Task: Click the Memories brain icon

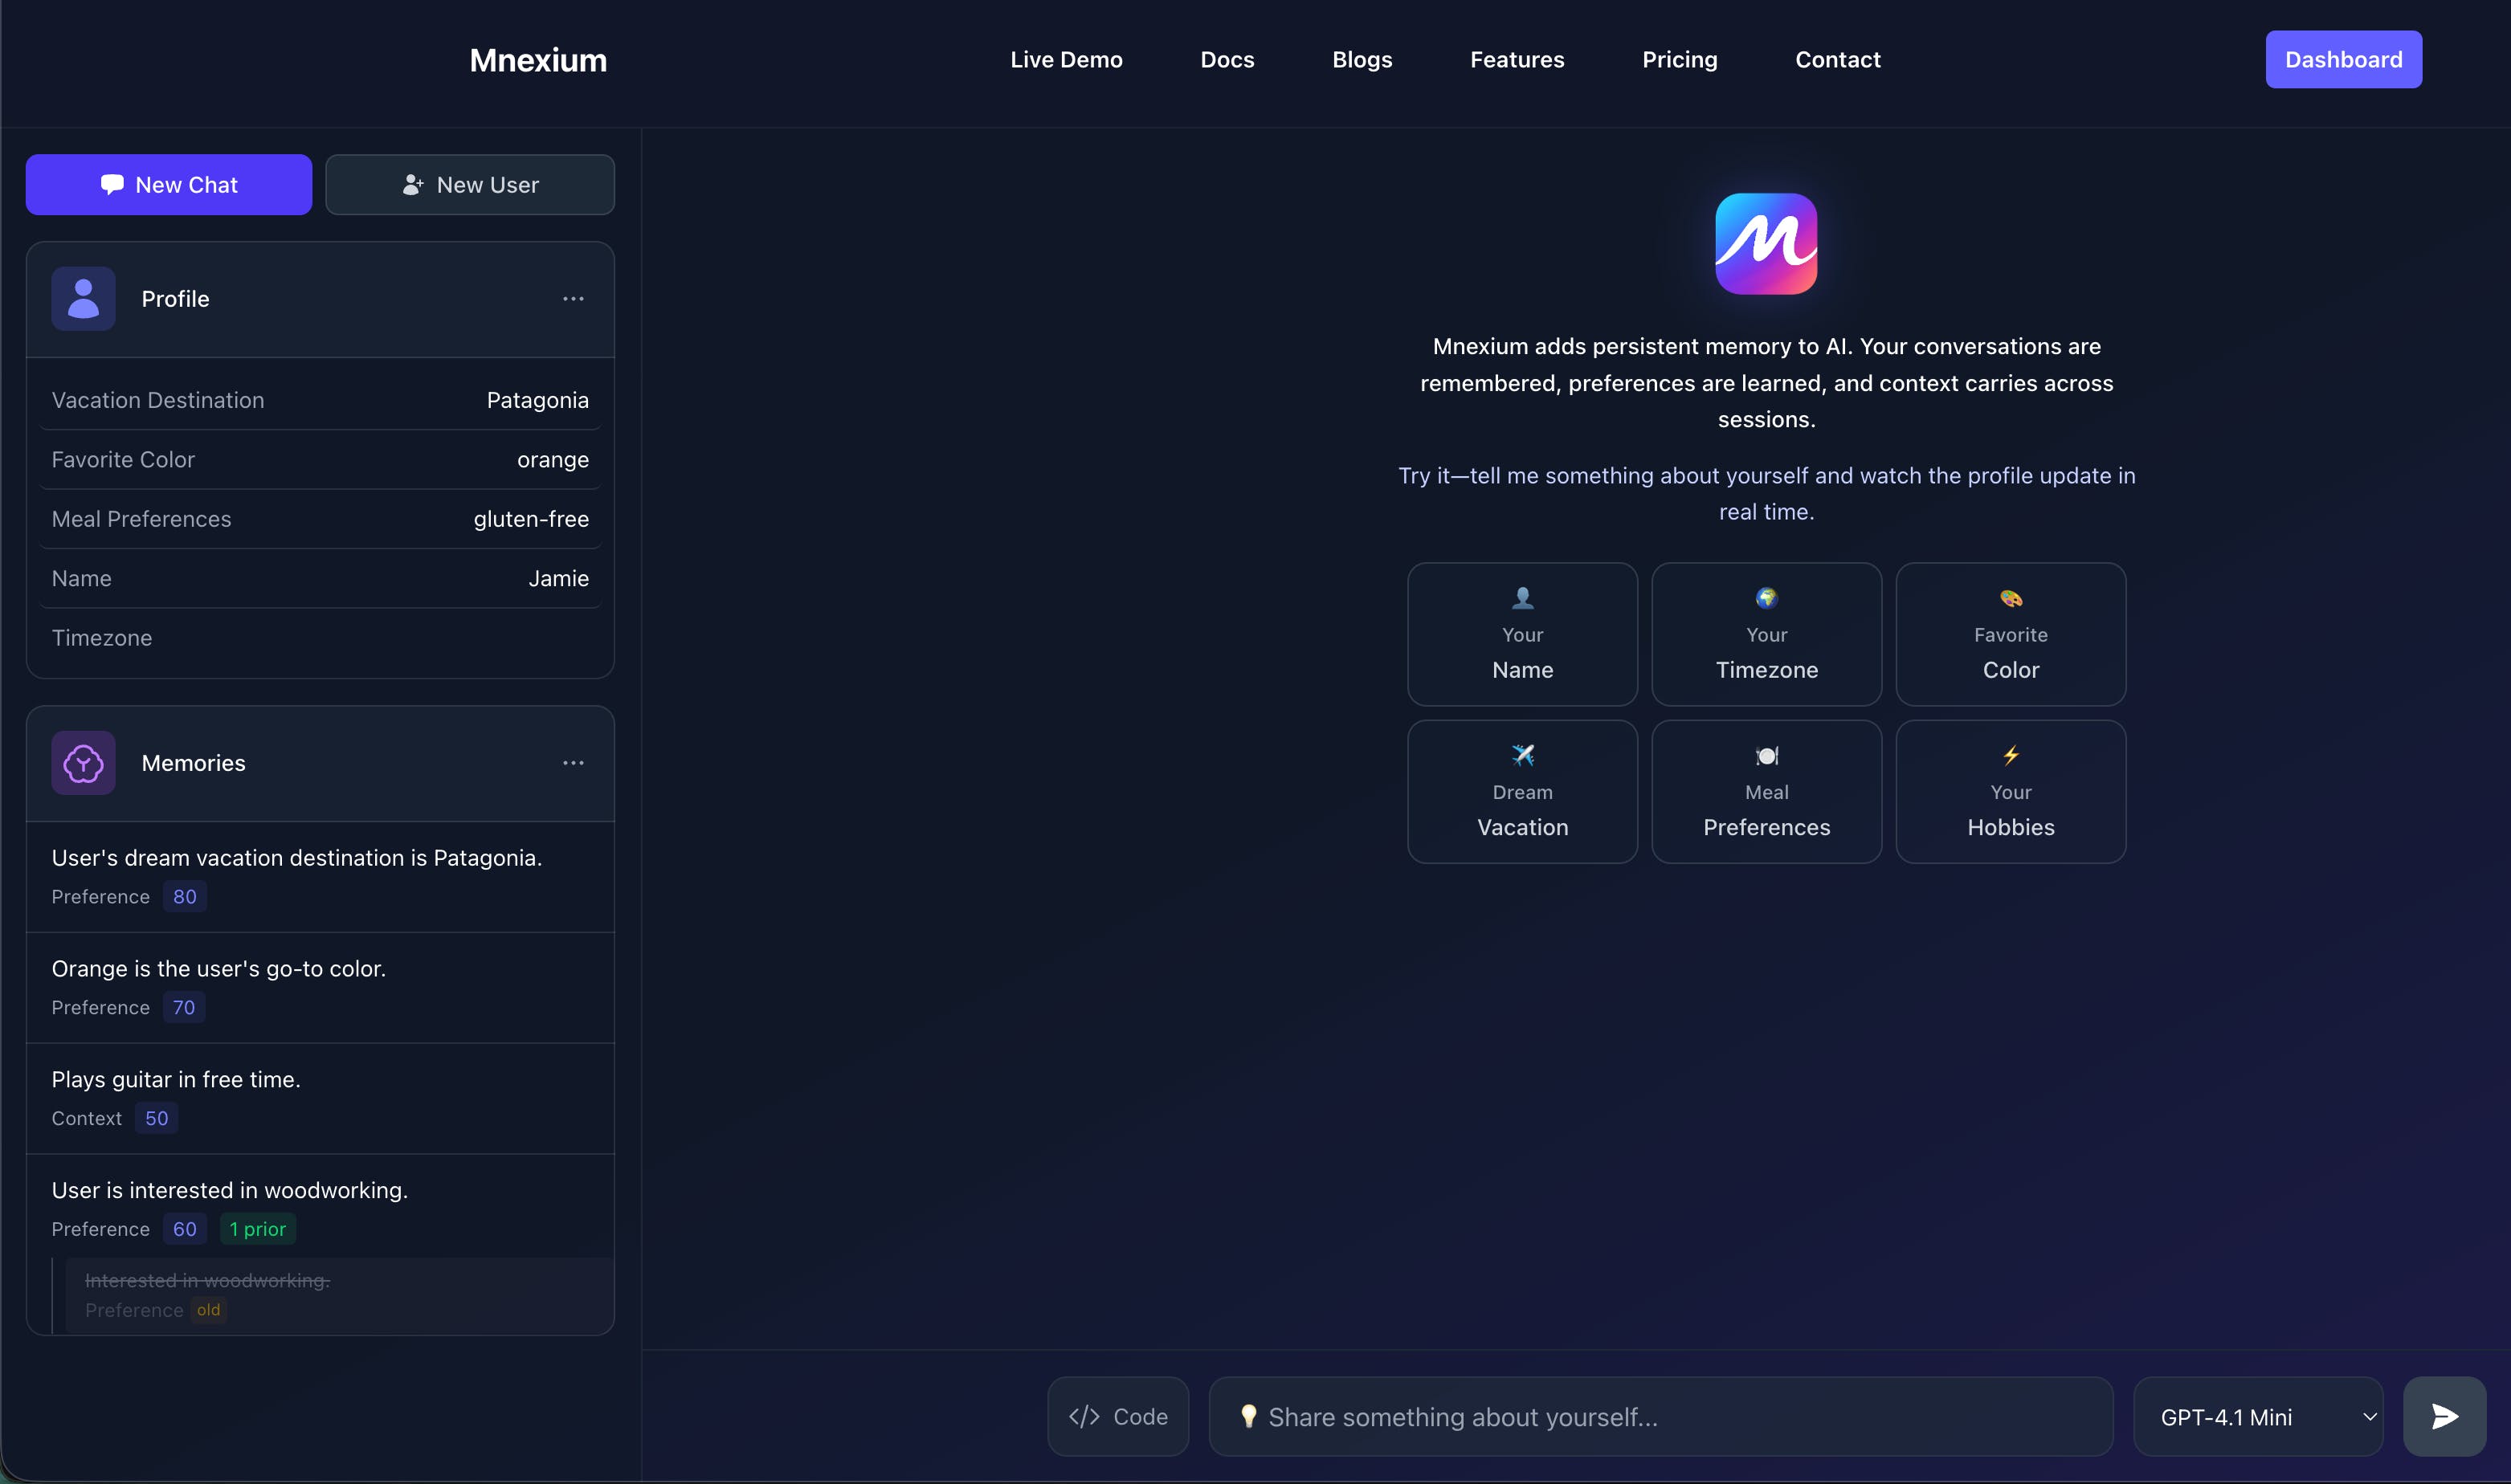Action: tap(83, 763)
